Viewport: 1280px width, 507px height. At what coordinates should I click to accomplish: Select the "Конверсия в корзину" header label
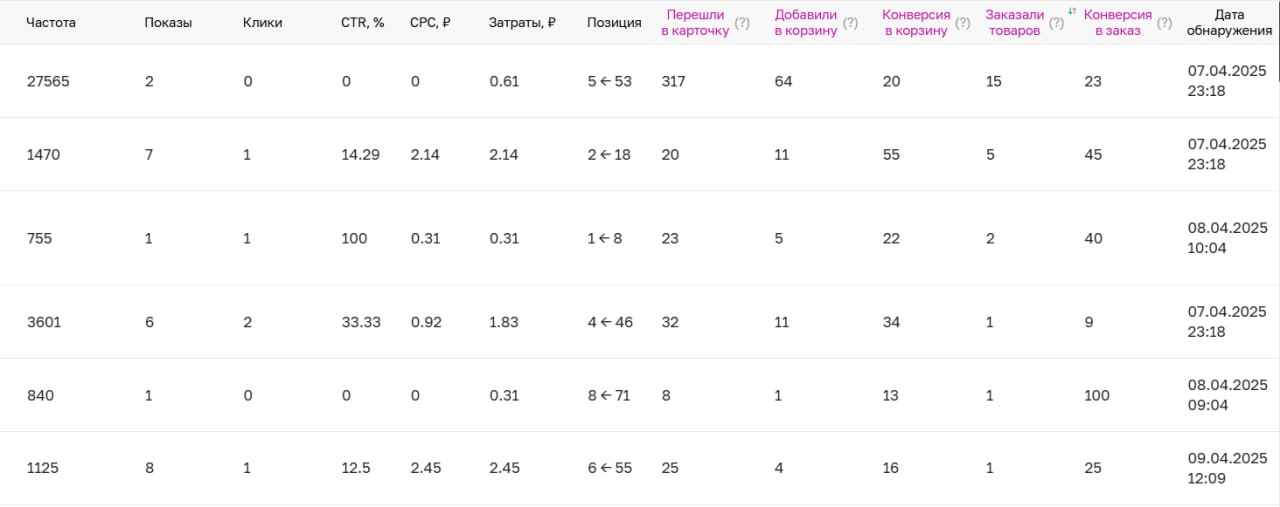pyautogui.click(x=915, y=23)
